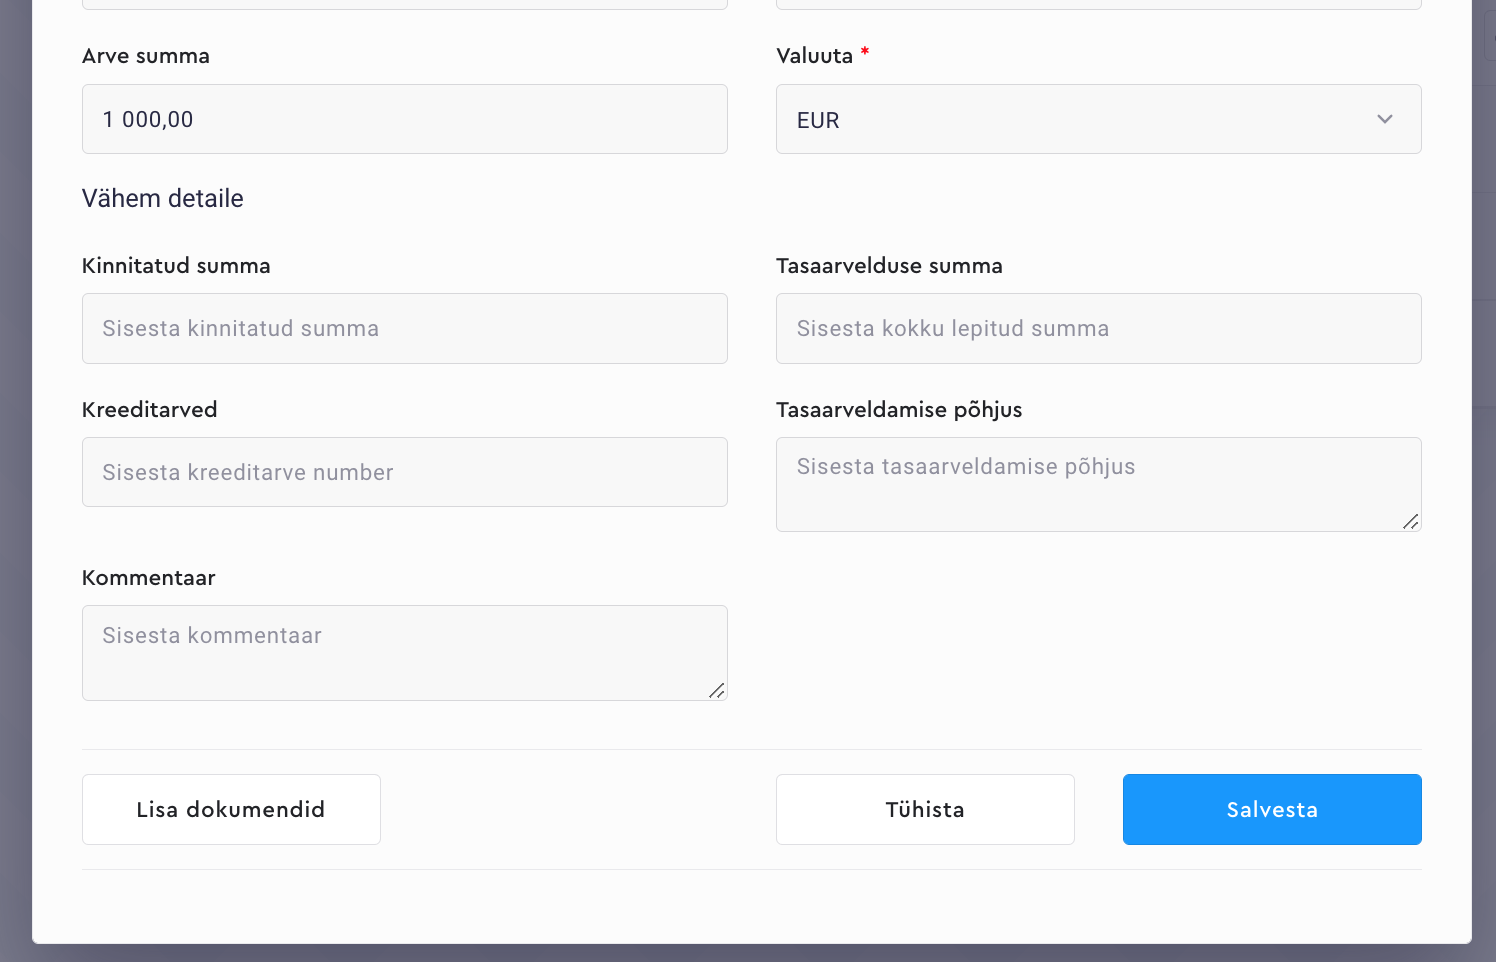1496x962 pixels.
Task: Click the Kreeditarved number input
Action: tap(404, 472)
